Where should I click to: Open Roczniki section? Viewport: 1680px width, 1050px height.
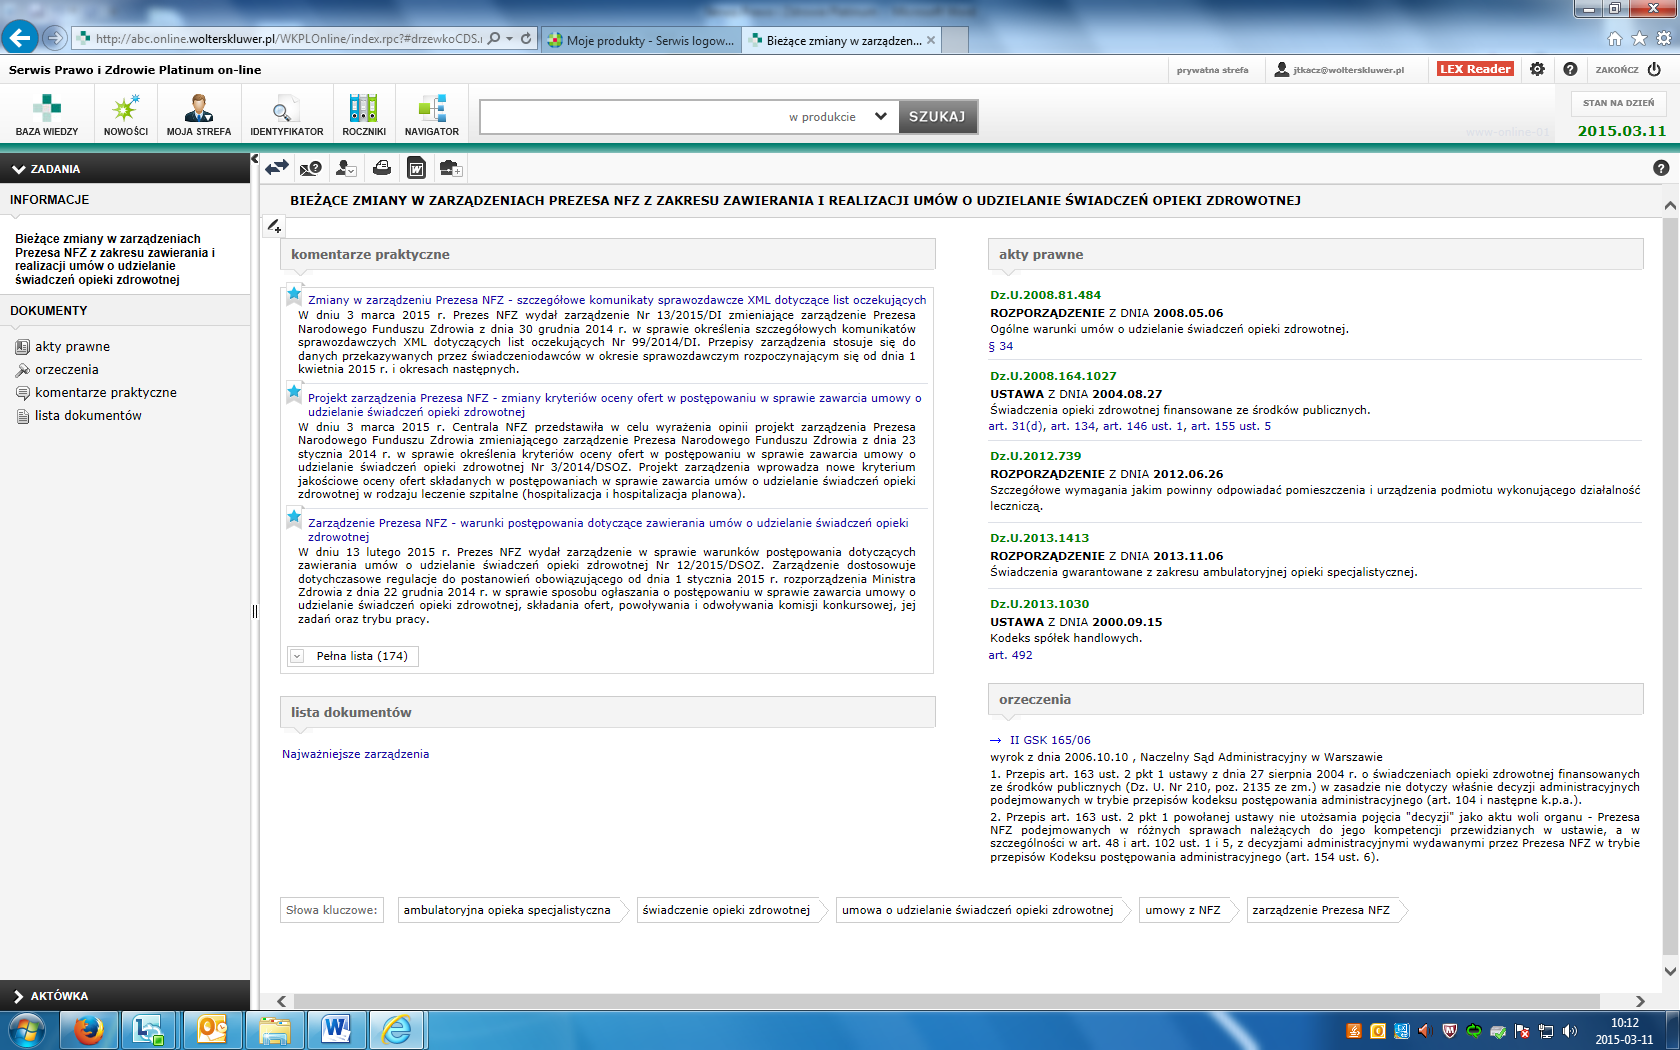[x=364, y=115]
